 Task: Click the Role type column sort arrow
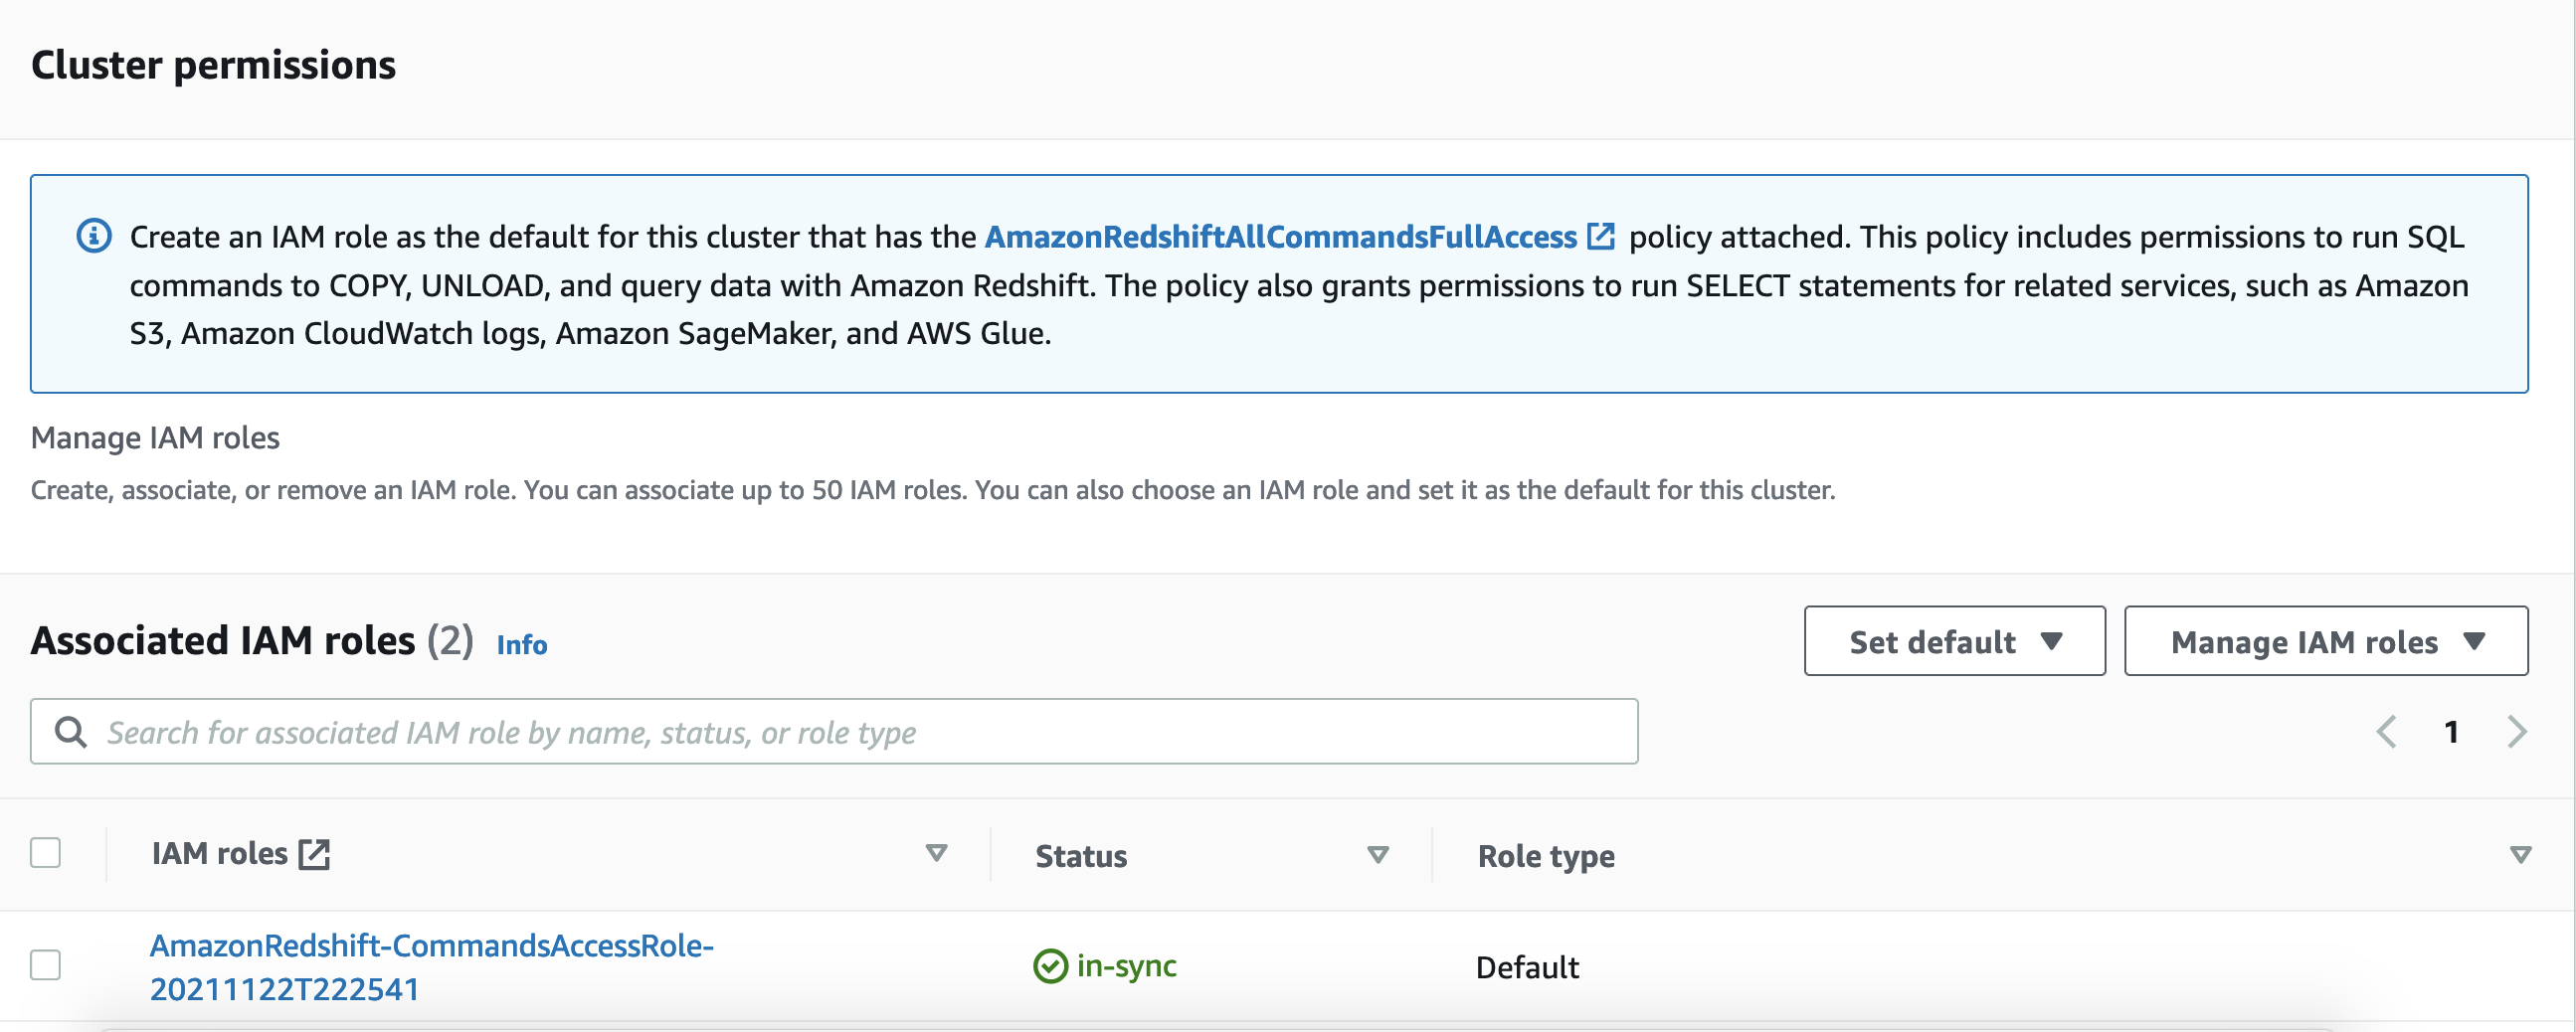click(2520, 855)
